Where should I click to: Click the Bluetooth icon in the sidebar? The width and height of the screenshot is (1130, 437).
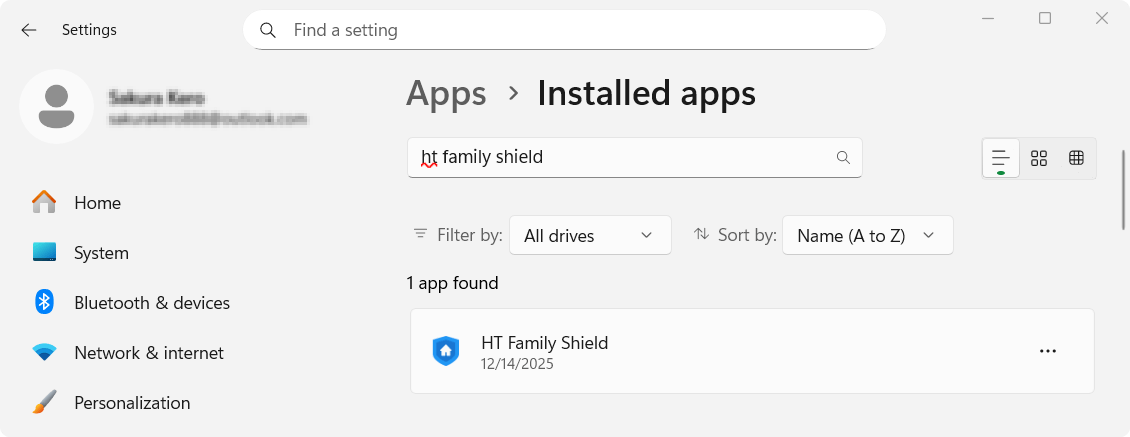(44, 302)
